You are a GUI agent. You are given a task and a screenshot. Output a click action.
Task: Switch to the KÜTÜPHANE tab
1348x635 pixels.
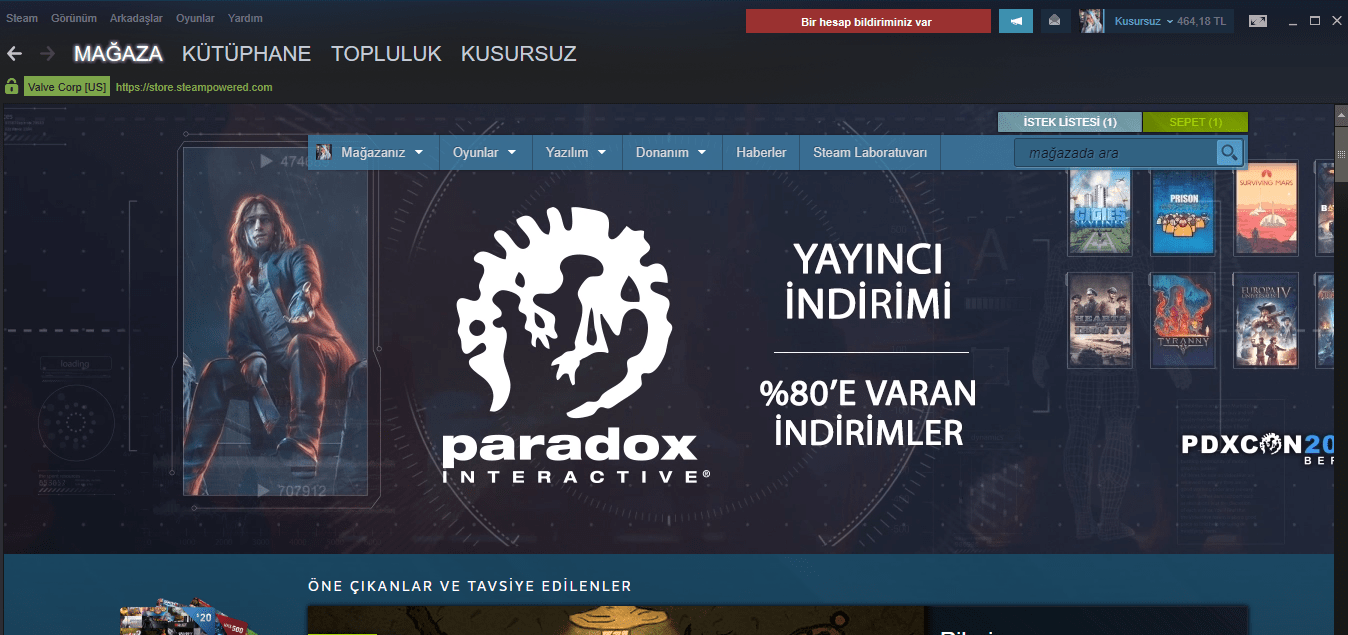tap(246, 53)
